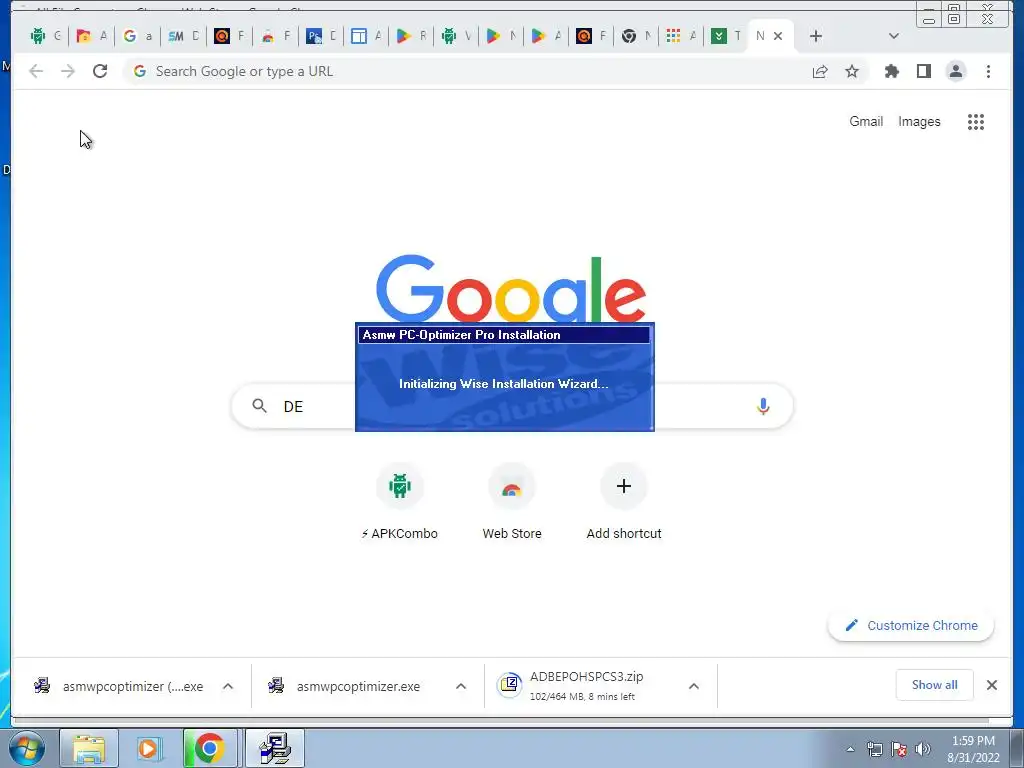Click the network tray icon

pyautogui.click(x=874, y=749)
